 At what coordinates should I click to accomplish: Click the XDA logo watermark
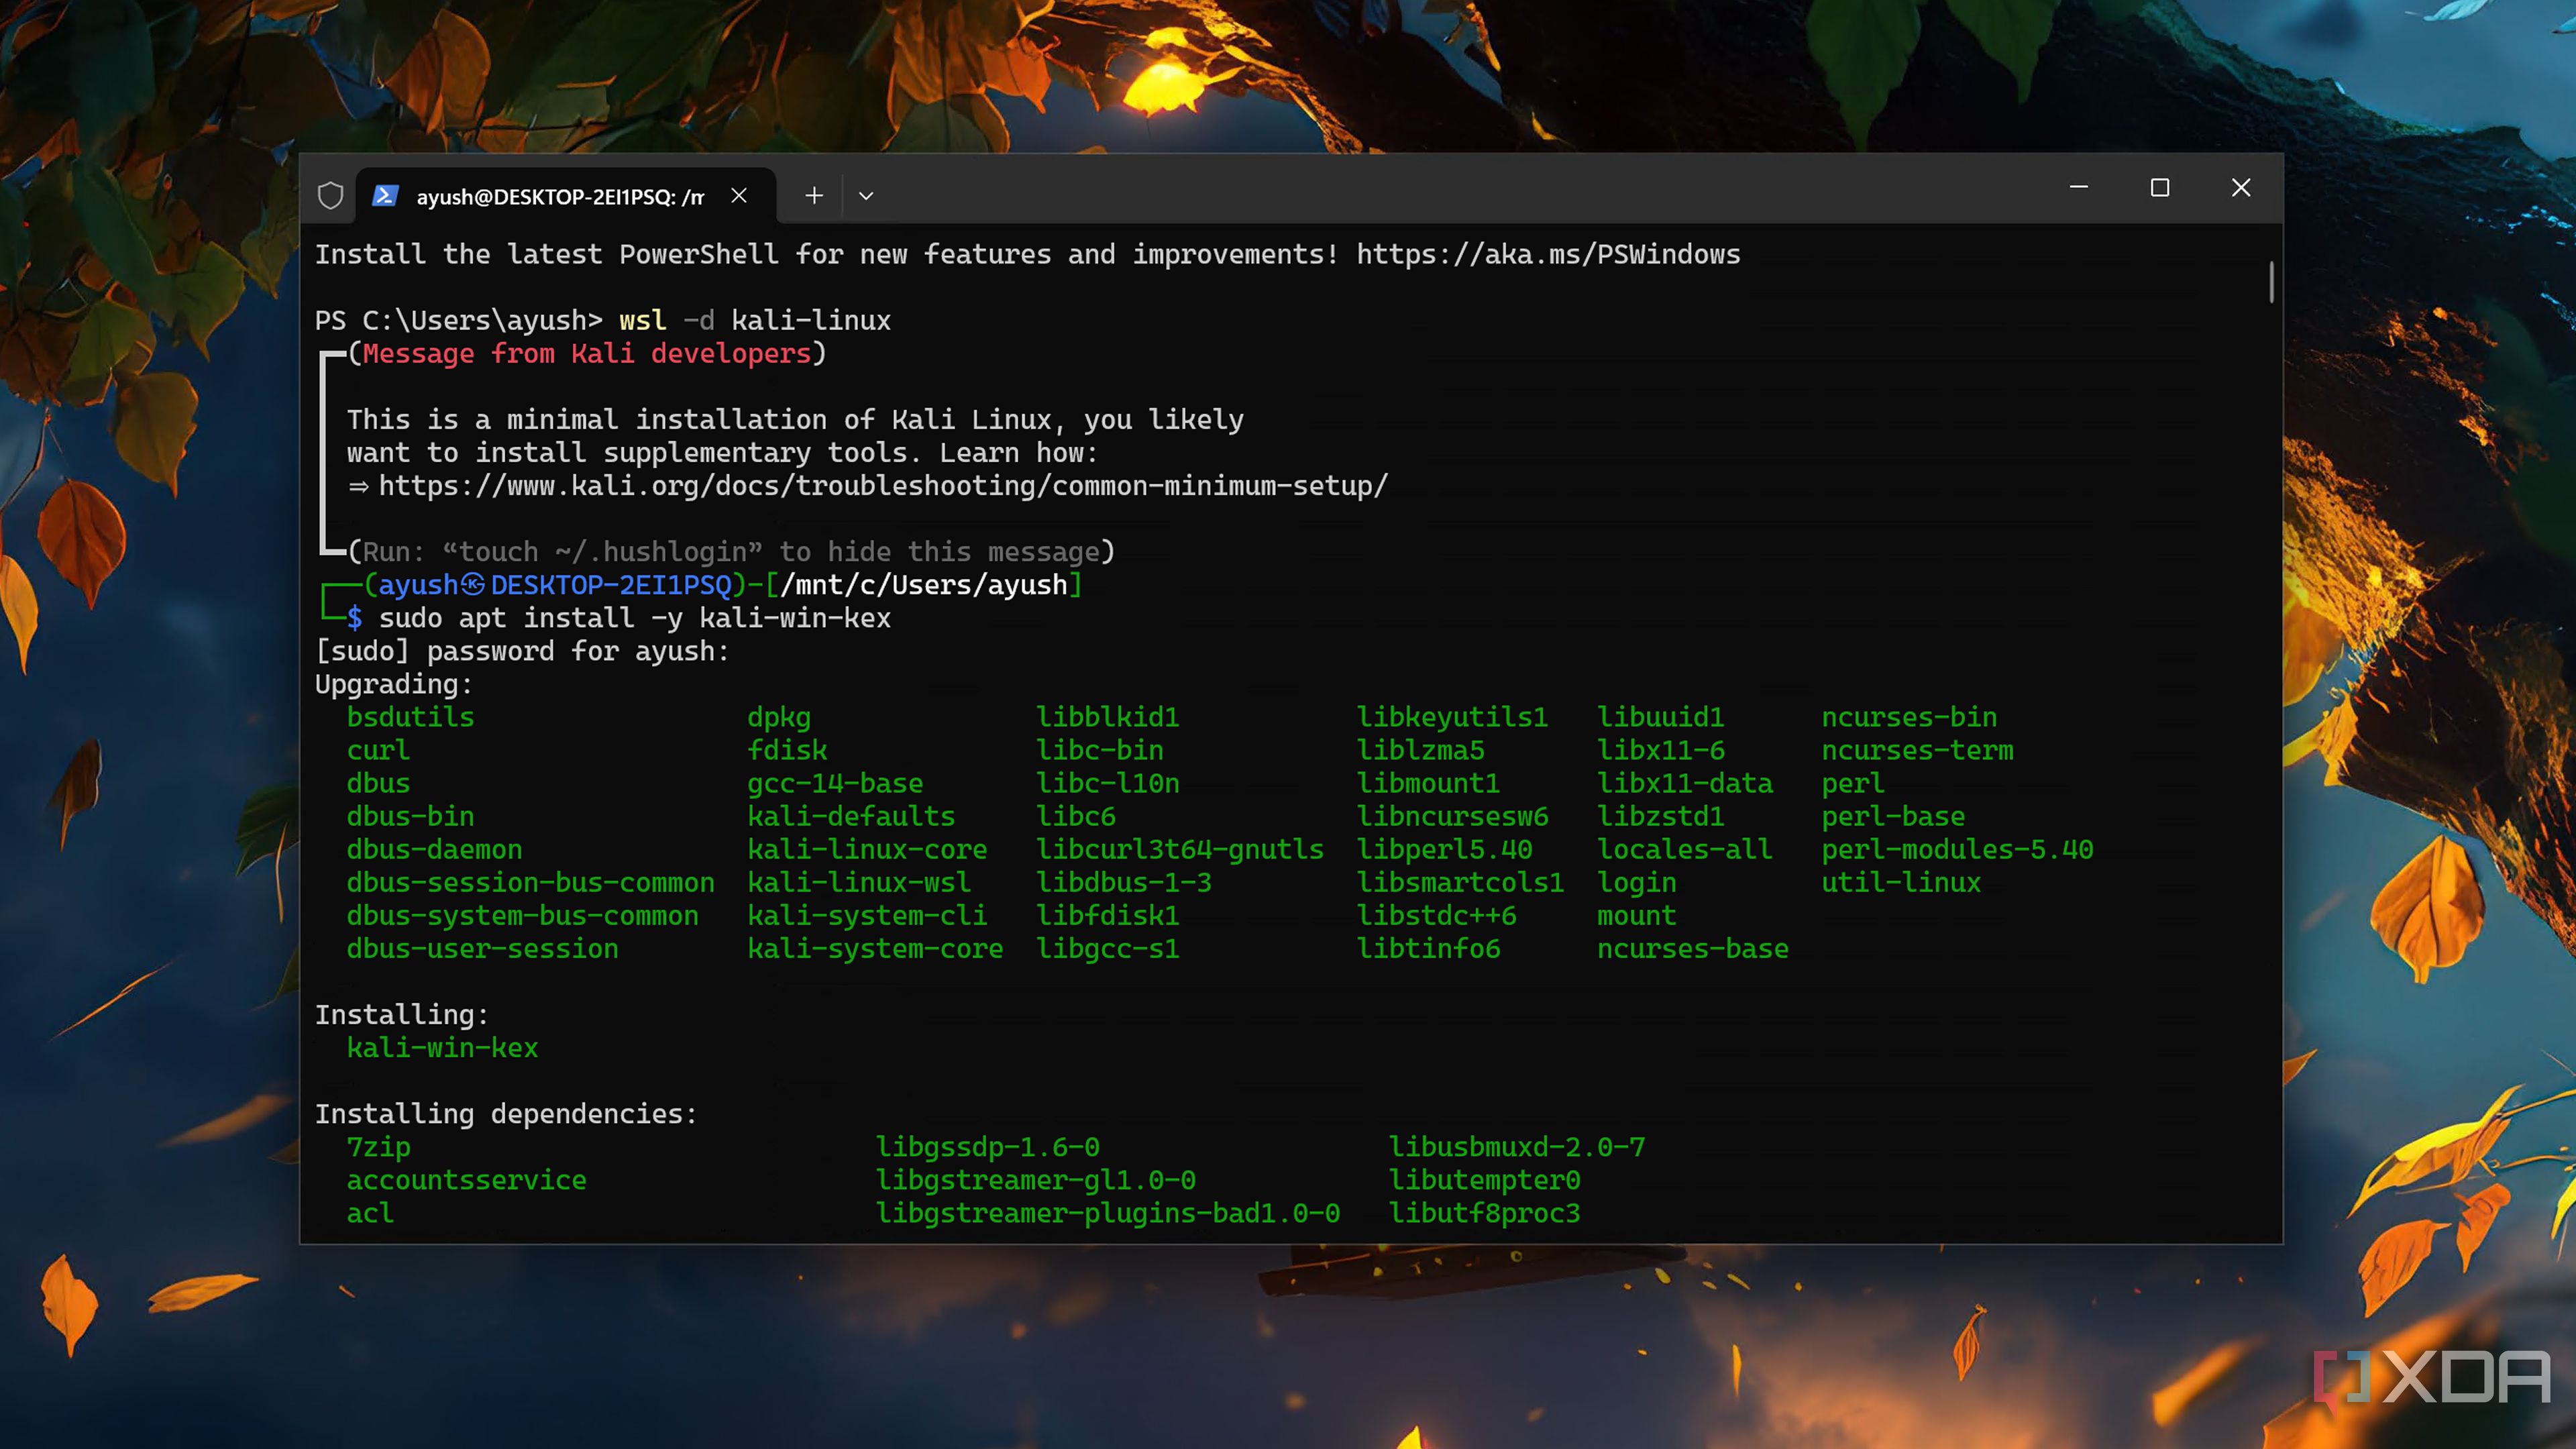[2432, 1378]
